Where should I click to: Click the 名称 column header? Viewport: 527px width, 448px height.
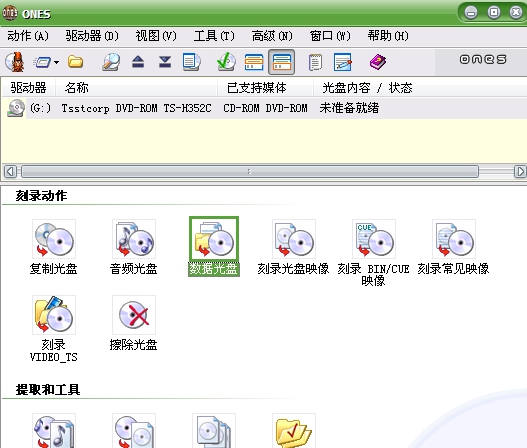click(x=136, y=88)
